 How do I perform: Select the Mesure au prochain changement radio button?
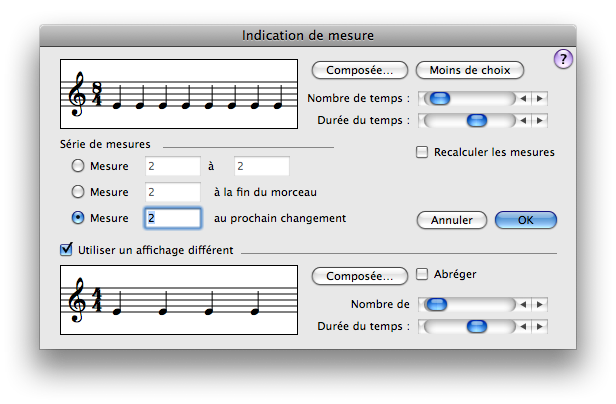[x=78, y=217]
